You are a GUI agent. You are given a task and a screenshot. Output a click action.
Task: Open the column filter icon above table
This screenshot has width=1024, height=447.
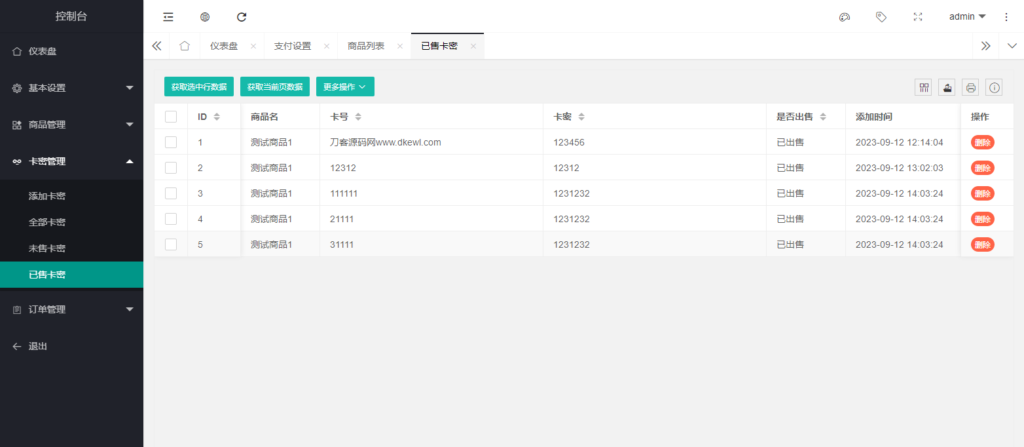tap(923, 88)
